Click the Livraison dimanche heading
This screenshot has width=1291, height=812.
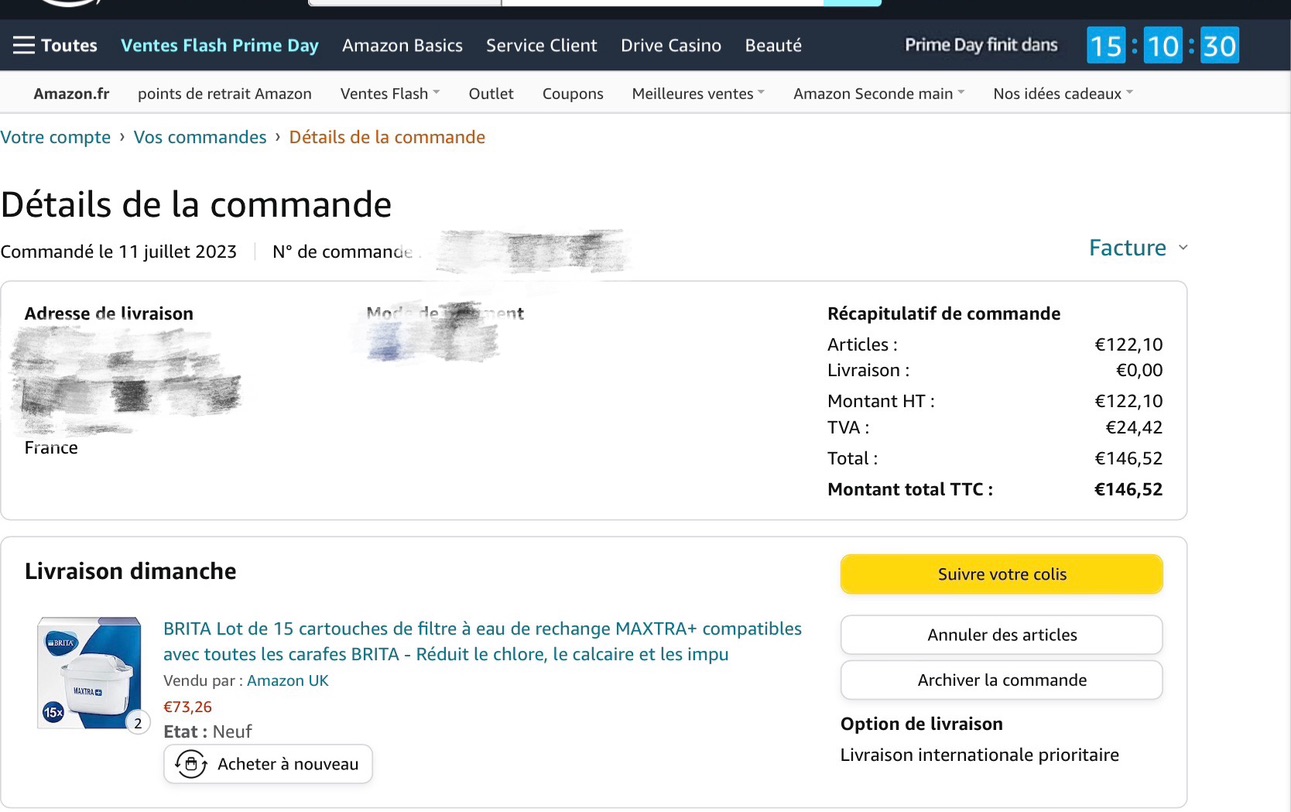(130, 571)
